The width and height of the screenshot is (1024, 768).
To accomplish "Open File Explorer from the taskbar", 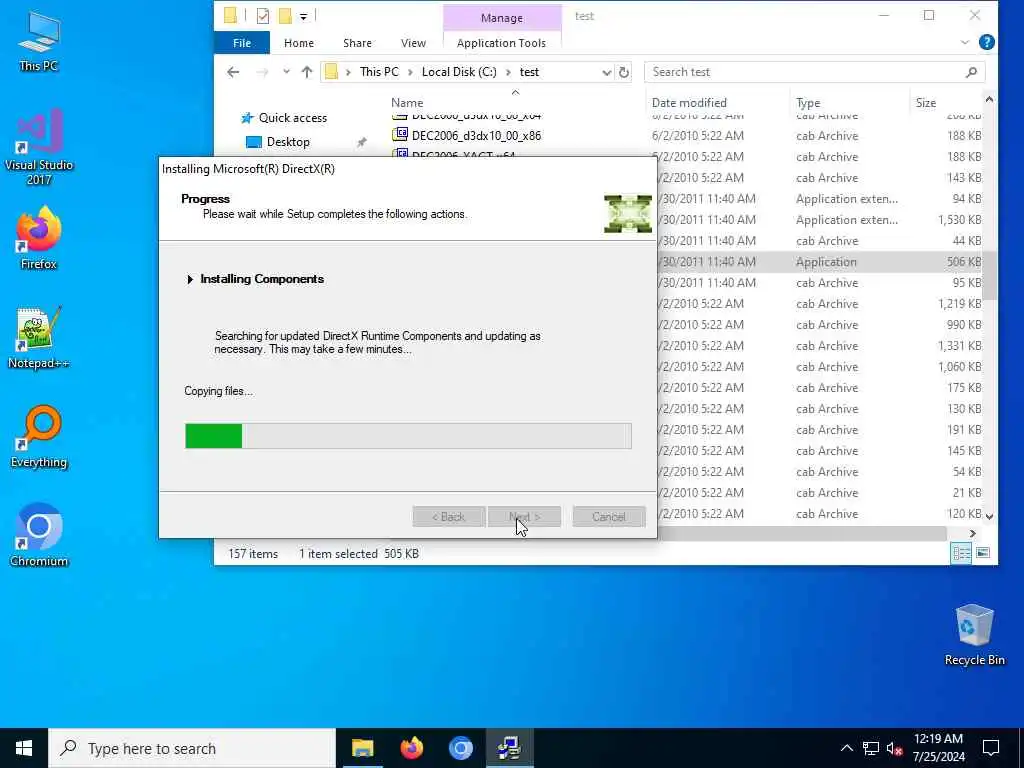I will click(362, 748).
